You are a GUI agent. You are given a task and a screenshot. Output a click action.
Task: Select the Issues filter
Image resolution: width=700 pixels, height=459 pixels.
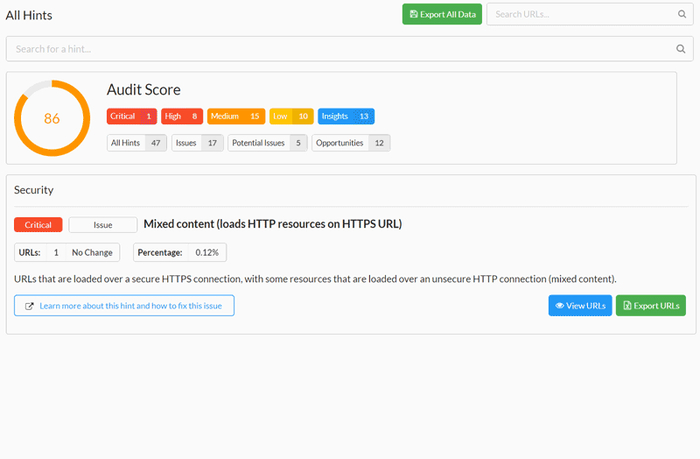pos(197,143)
